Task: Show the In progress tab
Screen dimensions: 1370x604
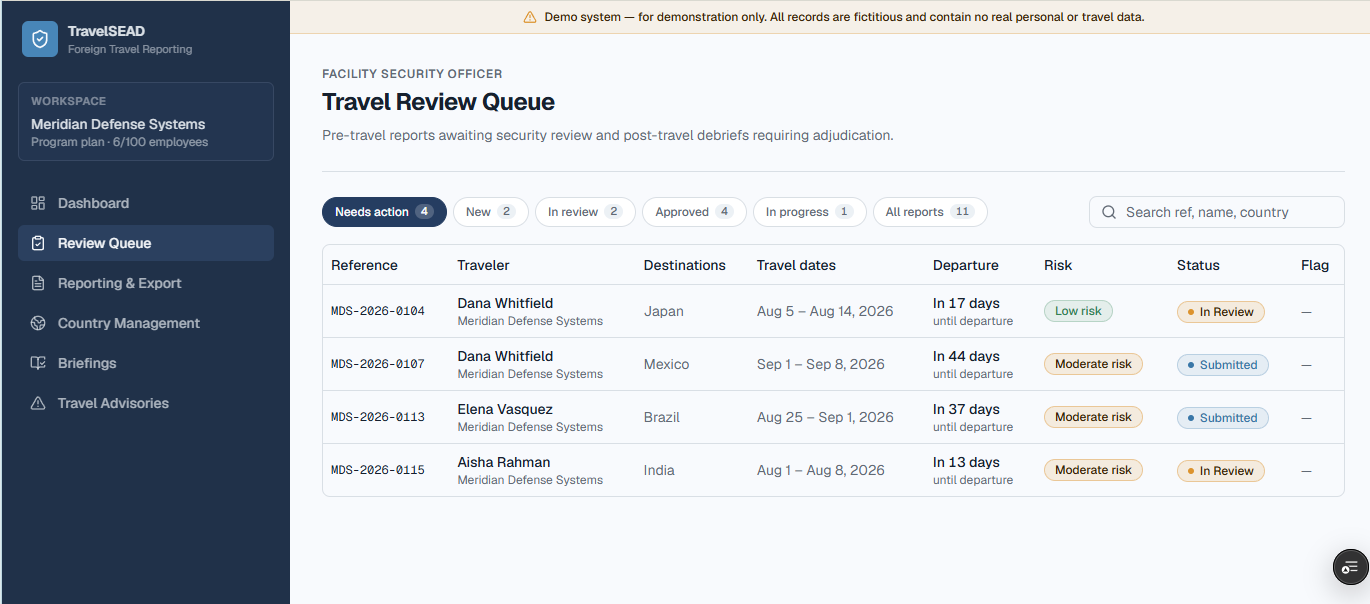Action: [809, 212]
